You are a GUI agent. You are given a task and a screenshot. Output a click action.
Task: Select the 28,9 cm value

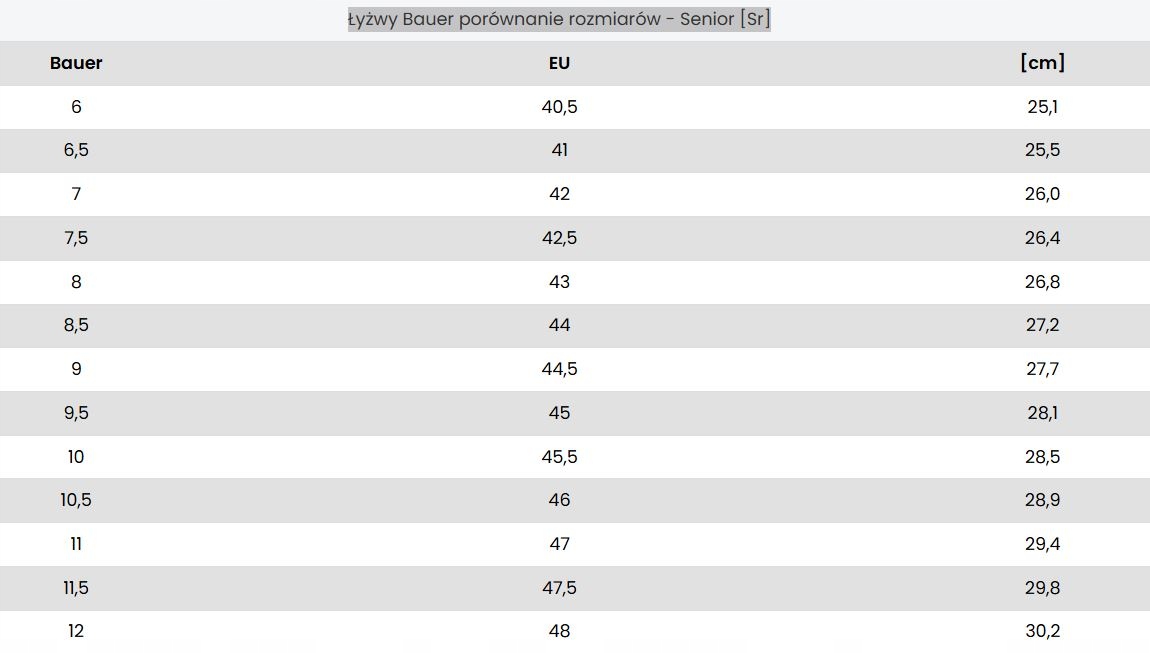tap(1042, 500)
